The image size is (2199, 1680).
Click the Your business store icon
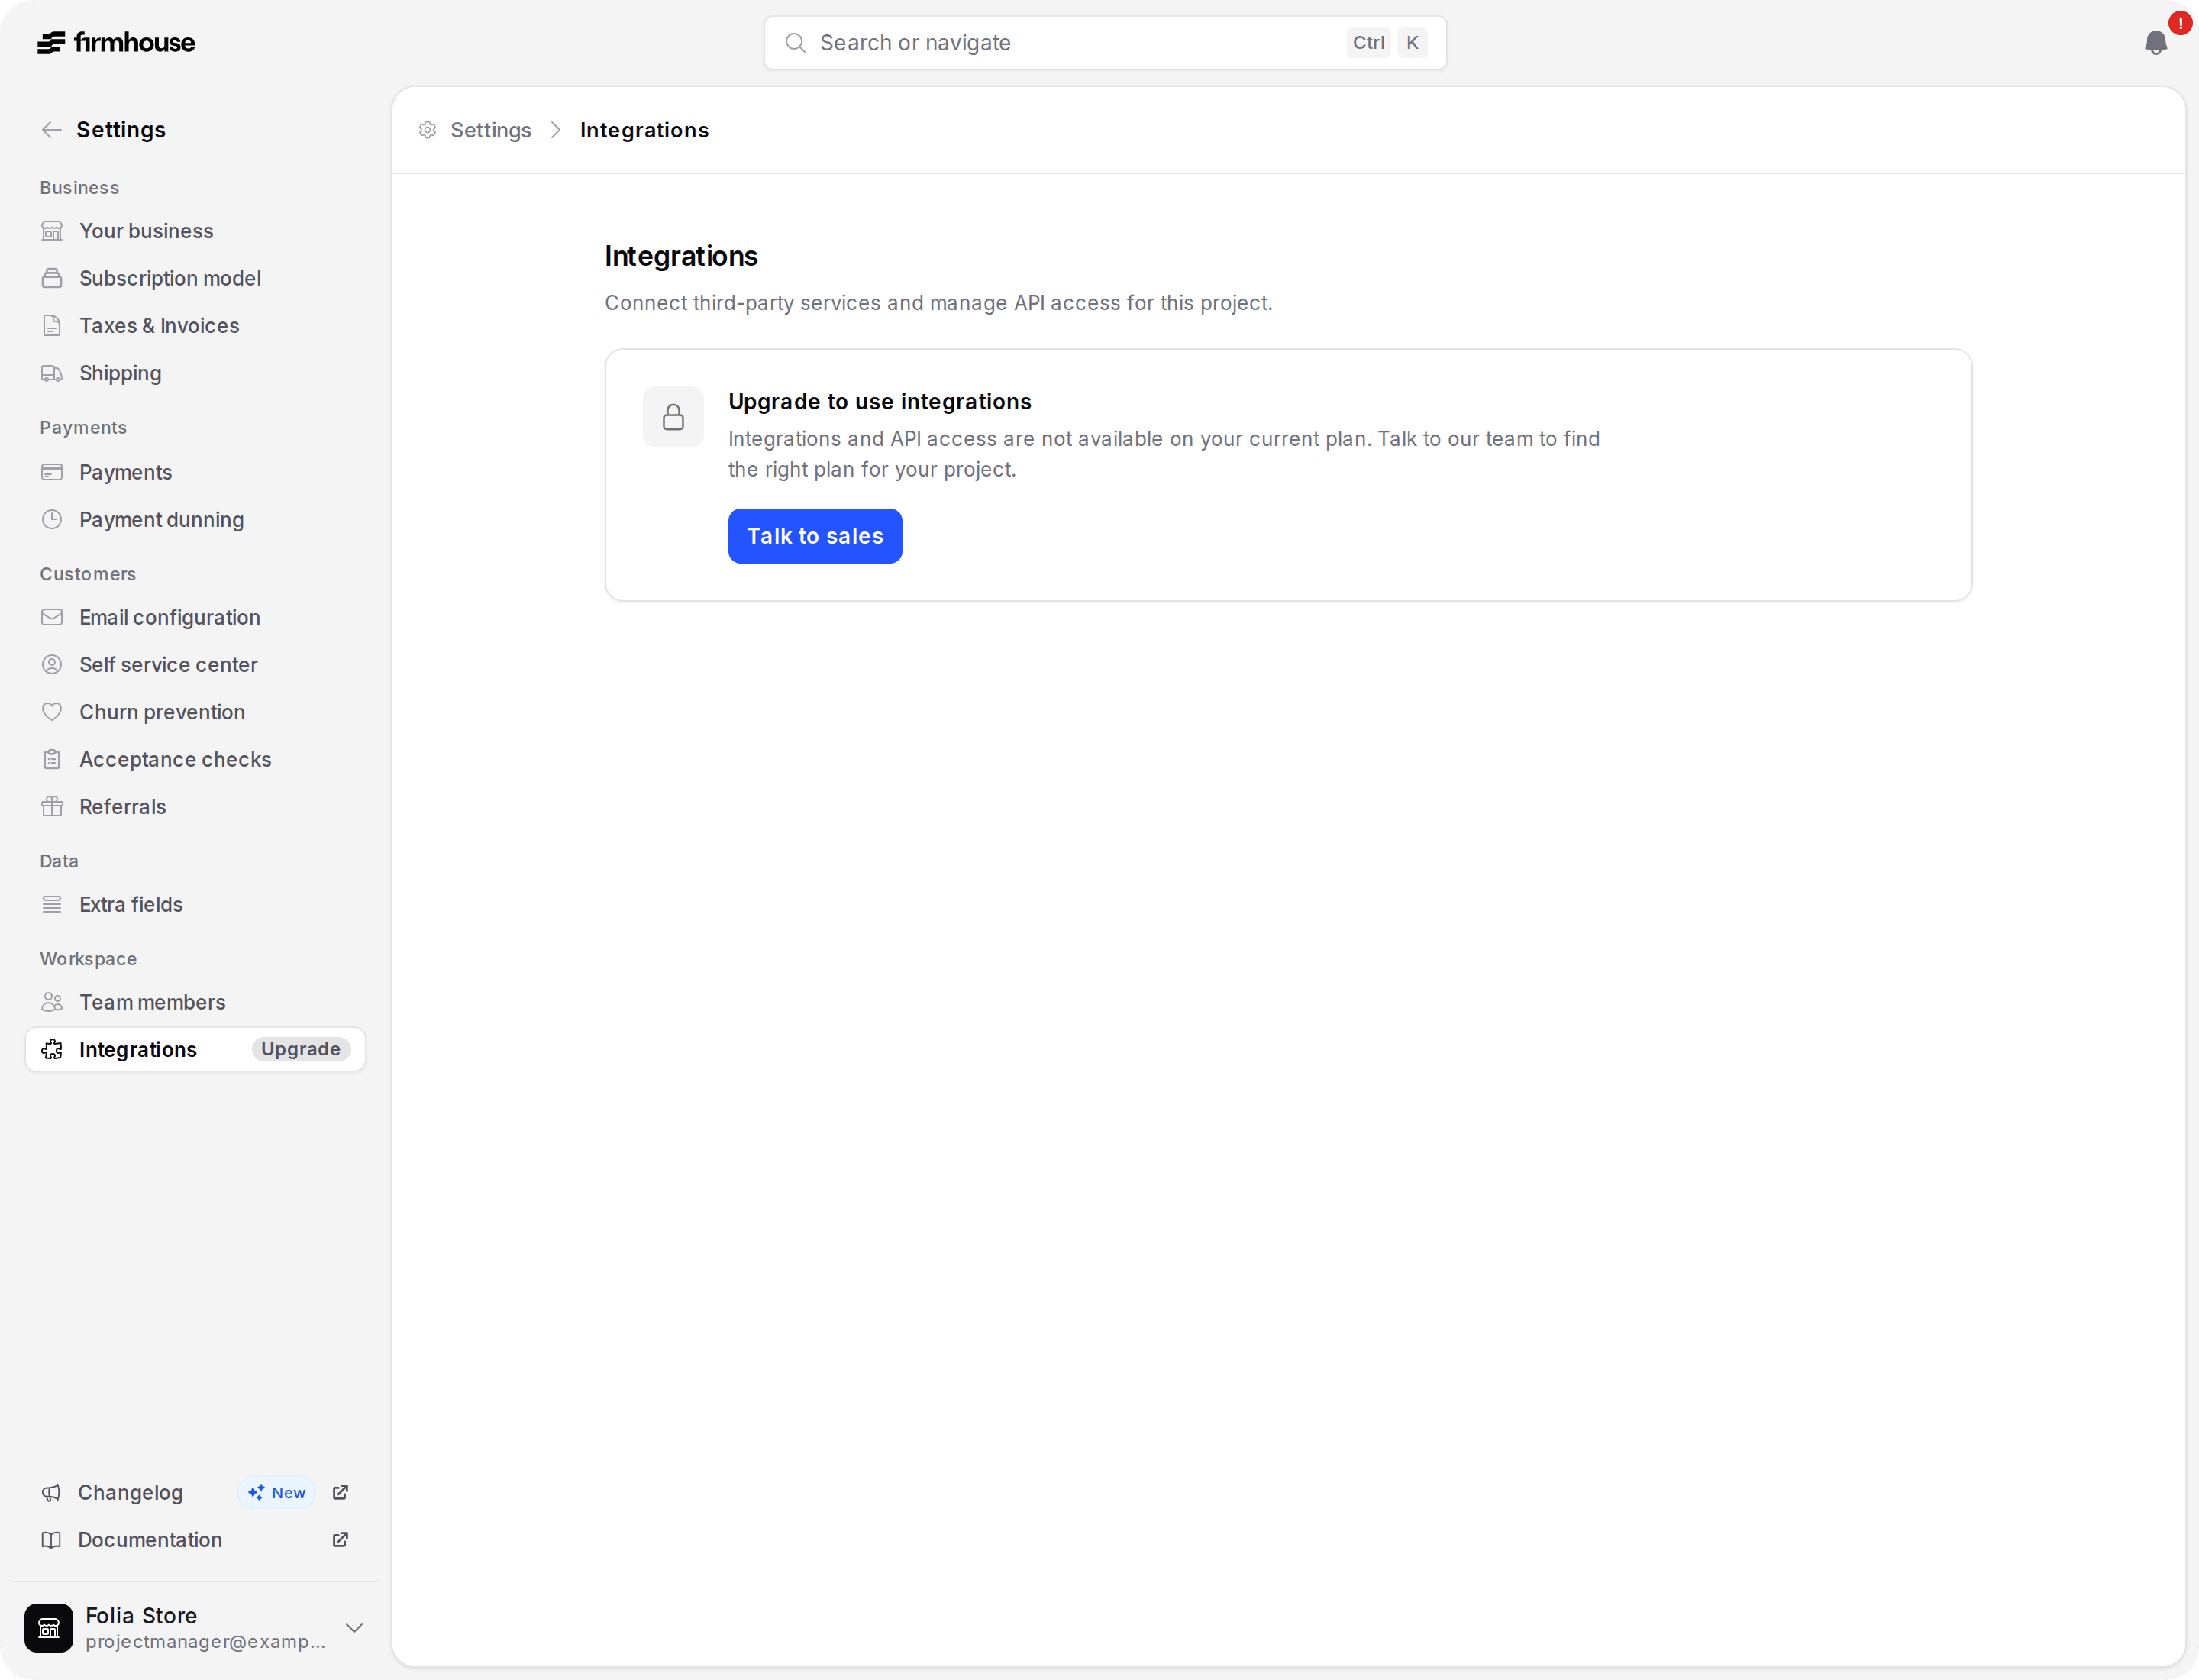(x=52, y=231)
